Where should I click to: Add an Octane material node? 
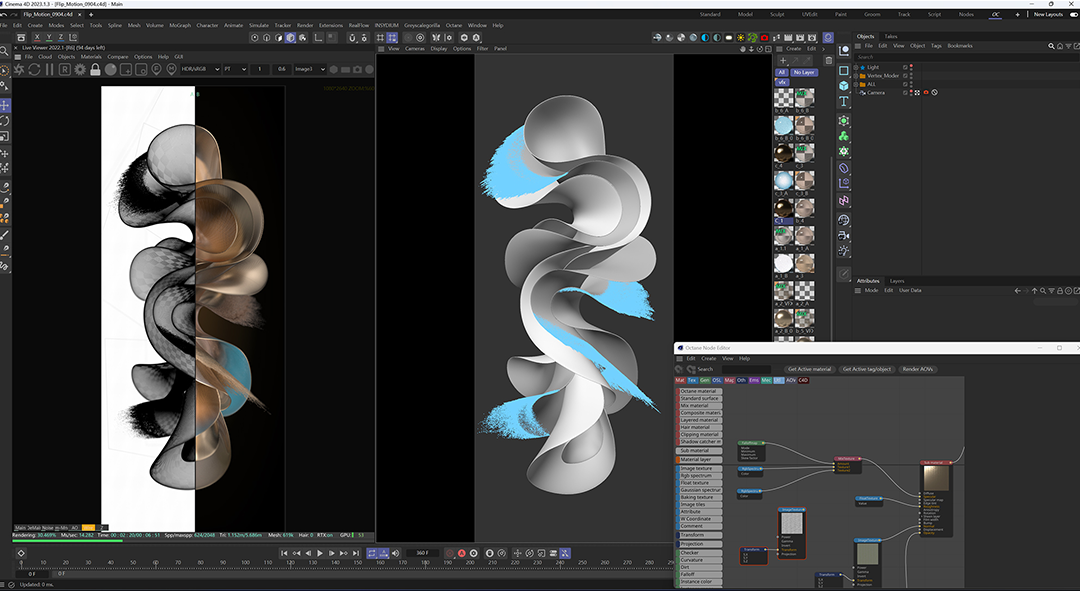[698, 391]
